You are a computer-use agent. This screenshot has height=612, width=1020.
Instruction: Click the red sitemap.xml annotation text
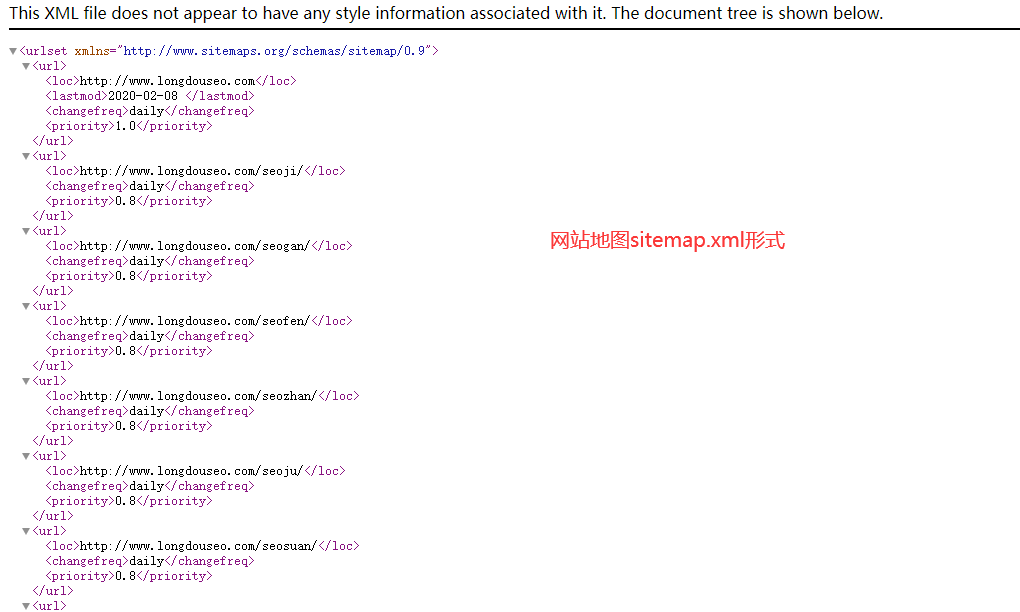[667, 241]
